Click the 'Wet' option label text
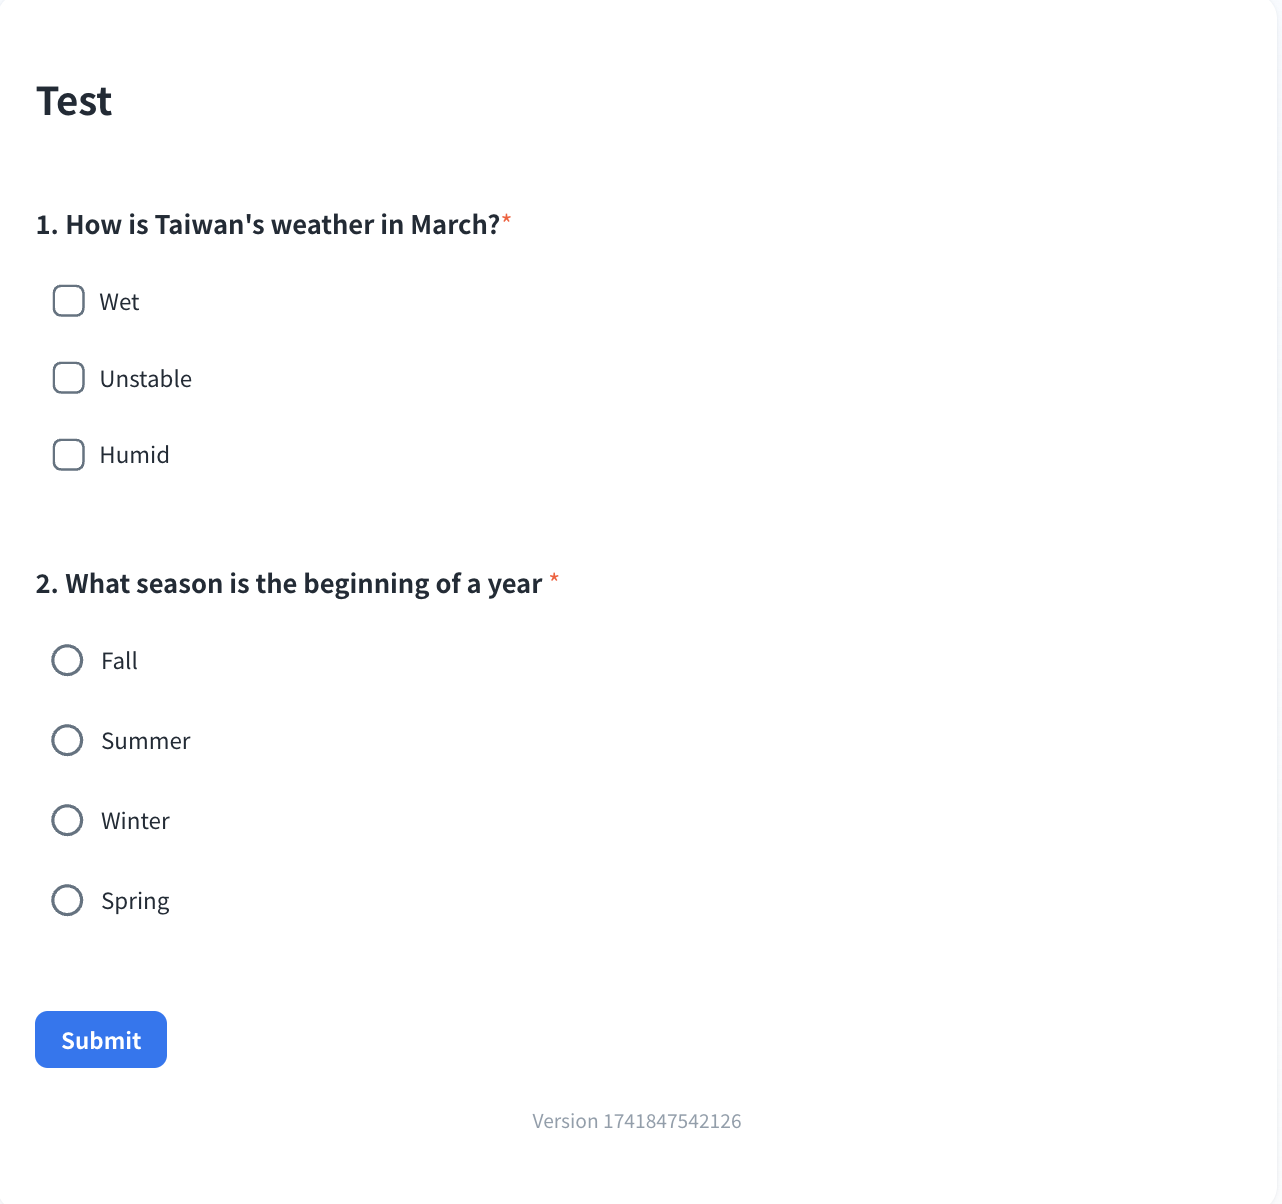The height and width of the screenshot is (1204, 1282). click(x=119, y=302)
